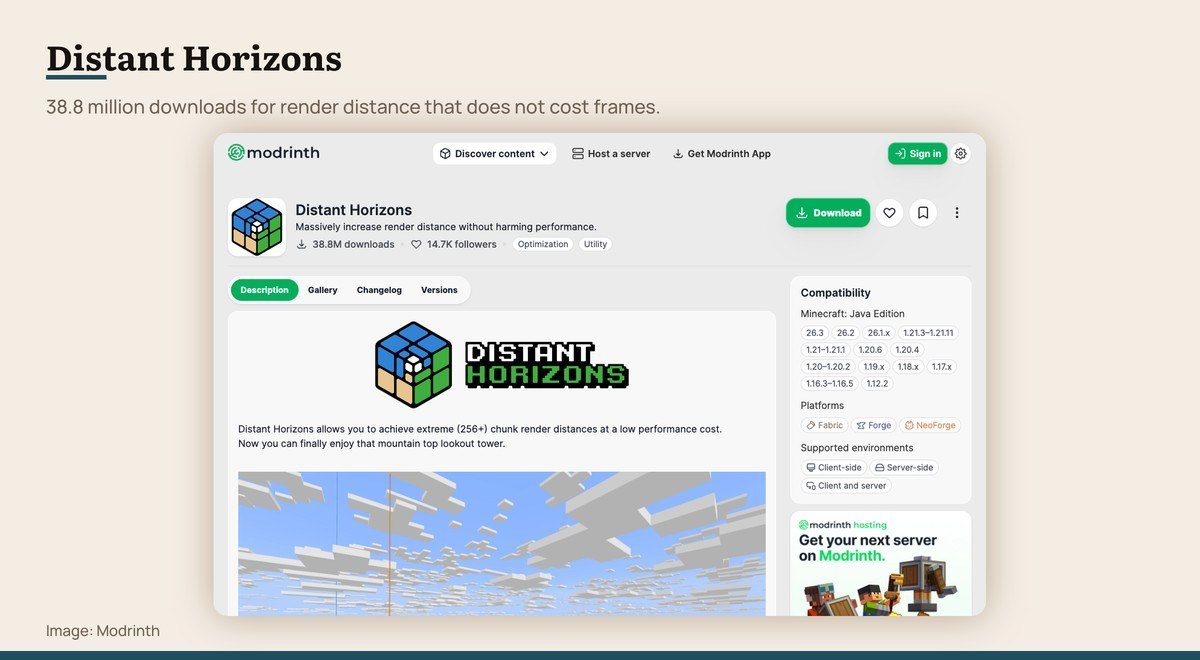Click the Client-side environment tag
Viewport: 1200px width, 660px height.
point(834,468)
